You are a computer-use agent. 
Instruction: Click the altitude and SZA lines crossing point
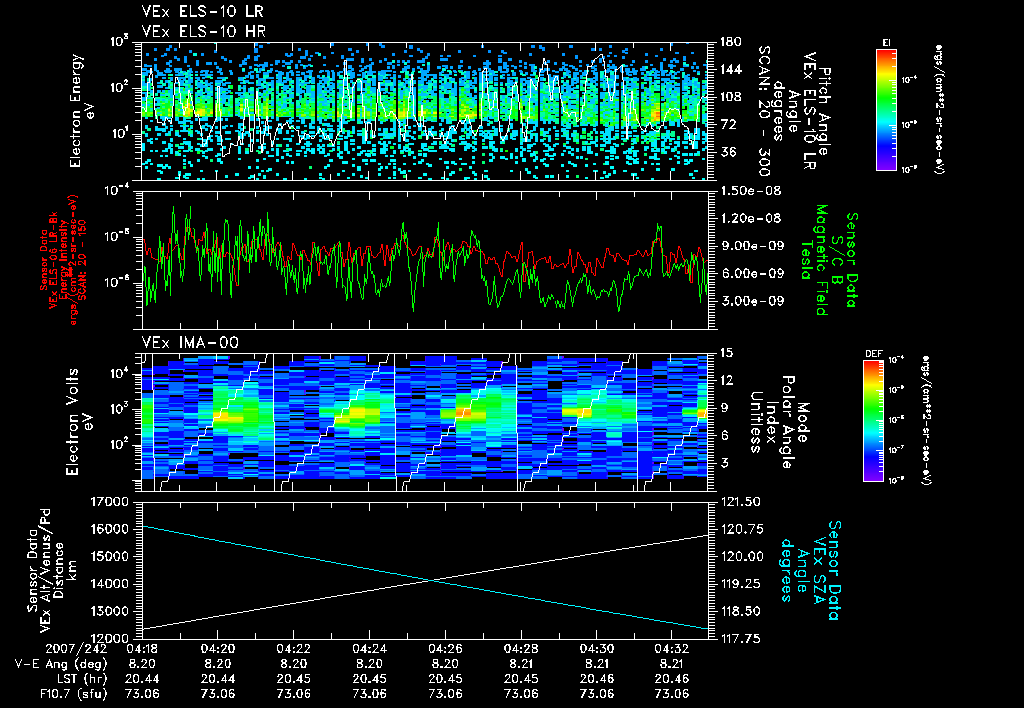click(432, 580)
